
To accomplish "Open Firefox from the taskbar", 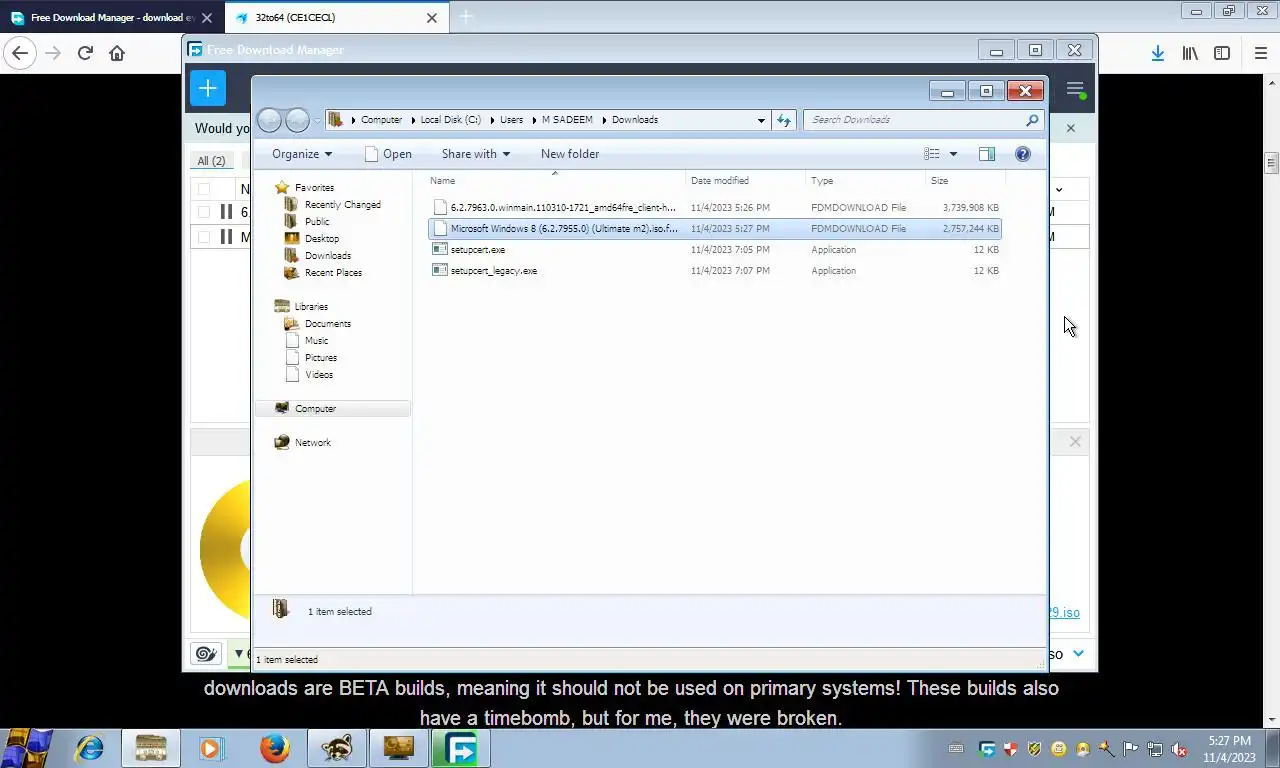I will 274,748.
